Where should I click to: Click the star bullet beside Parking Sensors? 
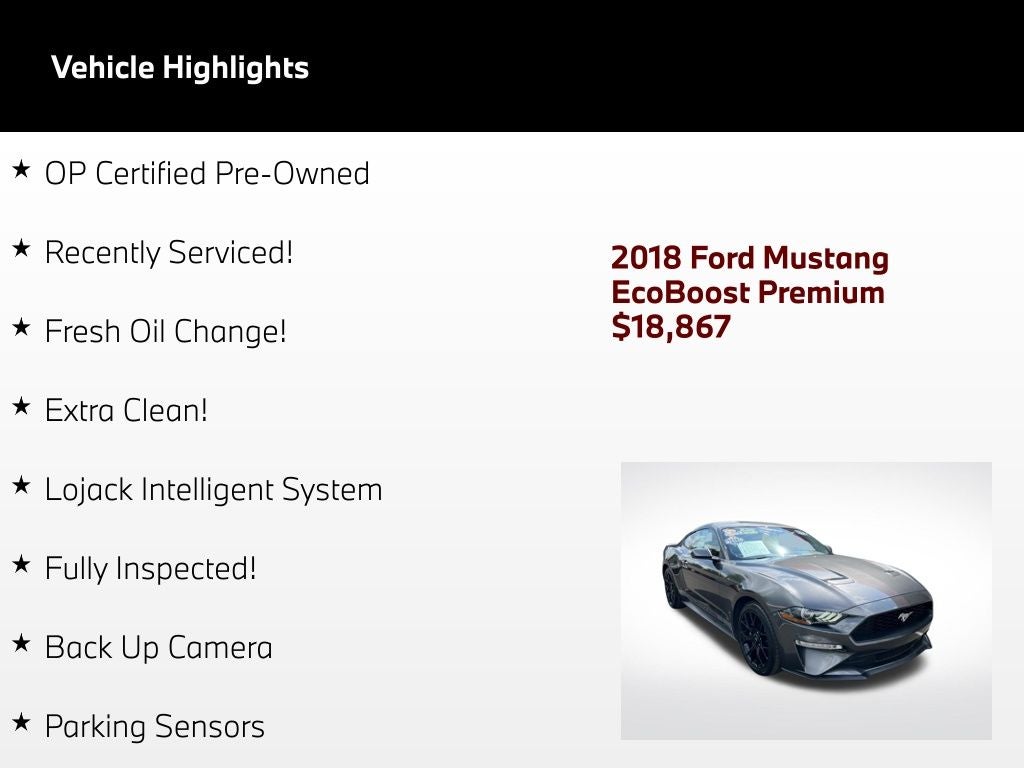[21, 723]
